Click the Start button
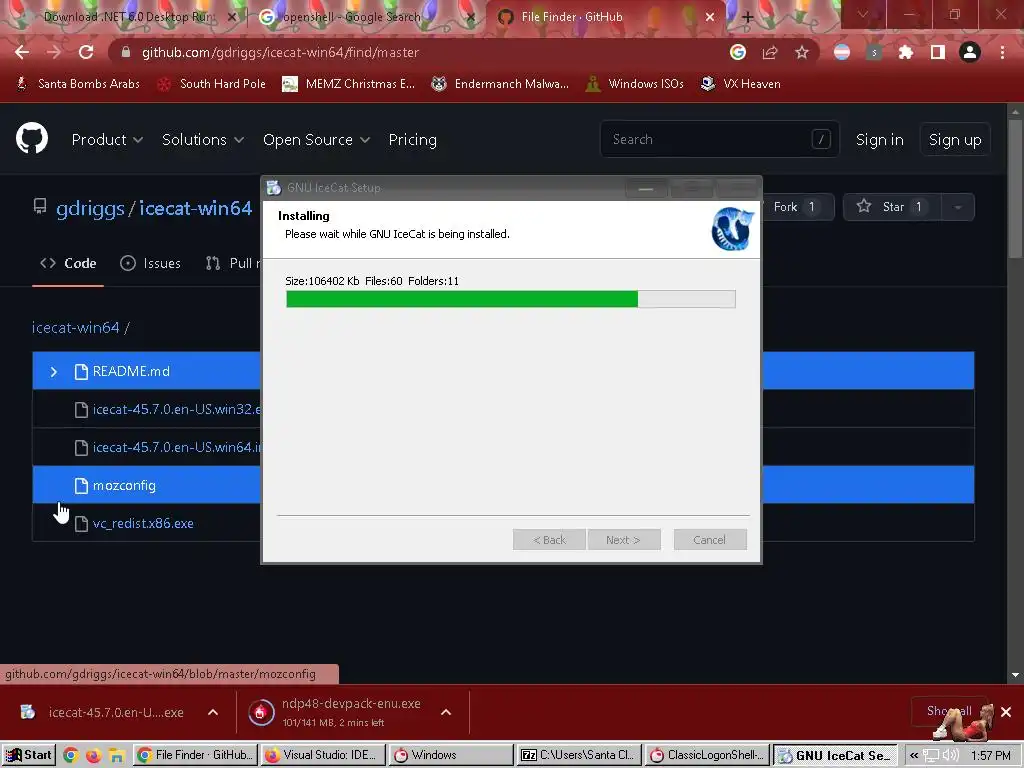1024x768 pixels. pos(29,756)
